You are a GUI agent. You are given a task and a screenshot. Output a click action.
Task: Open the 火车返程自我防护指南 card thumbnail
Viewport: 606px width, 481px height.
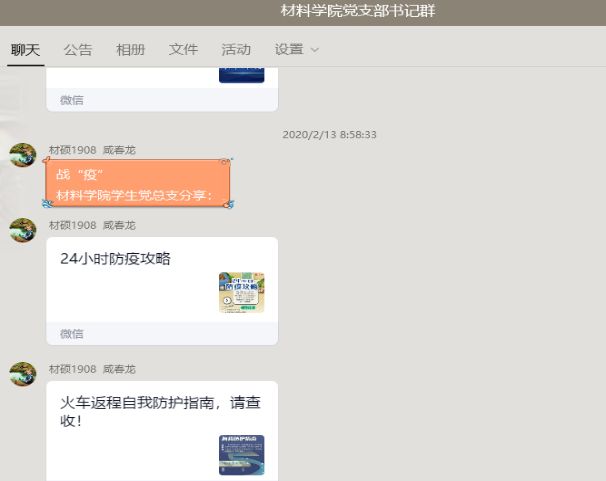click(x=241, y=454)
